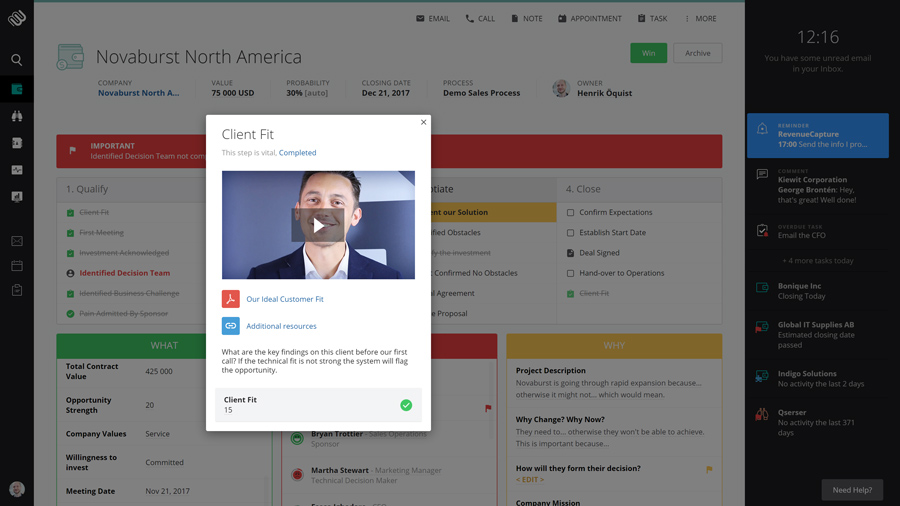
Task: Uncheck the First Meeting step
Action: coord(70,232)
